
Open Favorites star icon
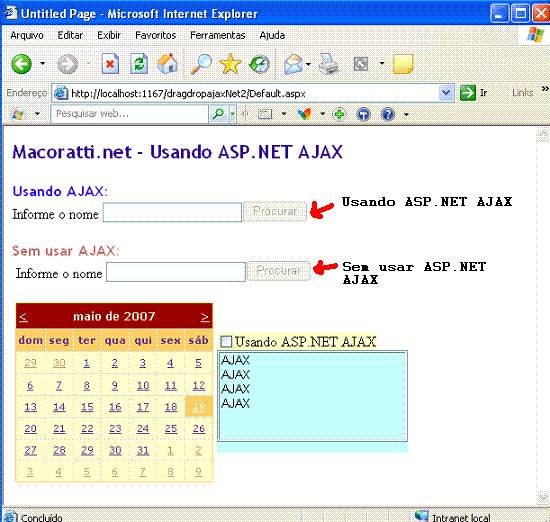[x=230, y=64]
